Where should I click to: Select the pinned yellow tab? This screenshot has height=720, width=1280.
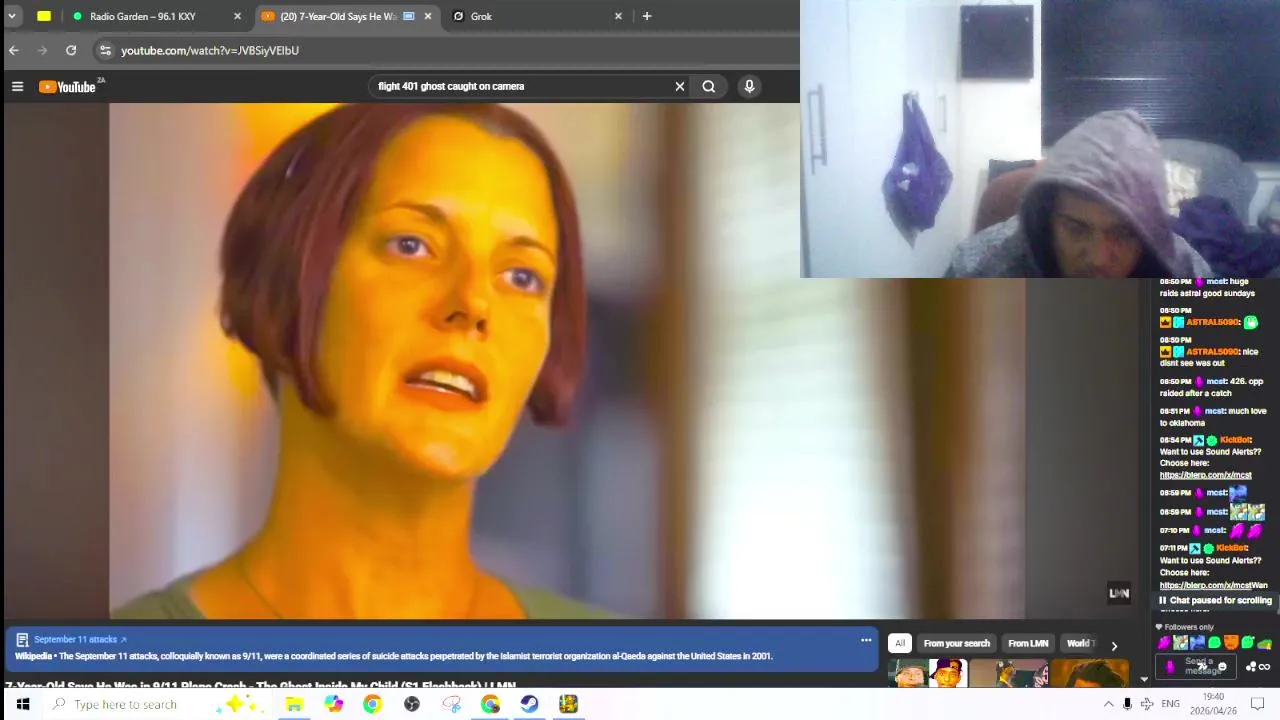pyautogui.click(x=44, y=16)
